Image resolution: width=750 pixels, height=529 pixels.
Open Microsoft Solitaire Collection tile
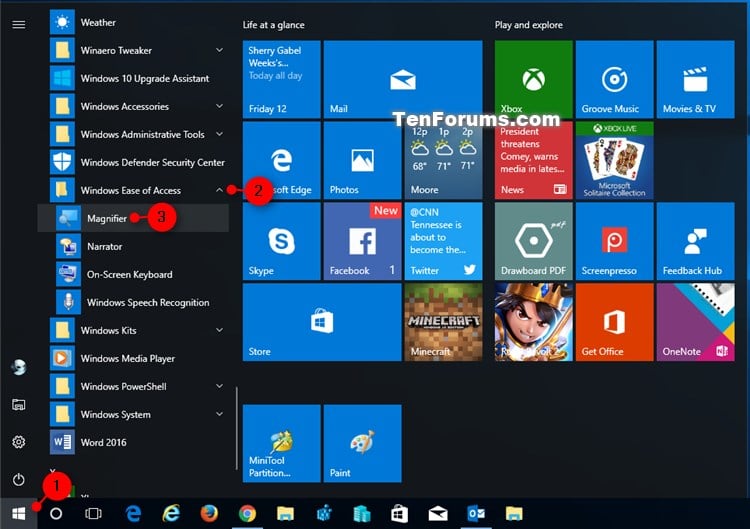click(x=614, y=160)
